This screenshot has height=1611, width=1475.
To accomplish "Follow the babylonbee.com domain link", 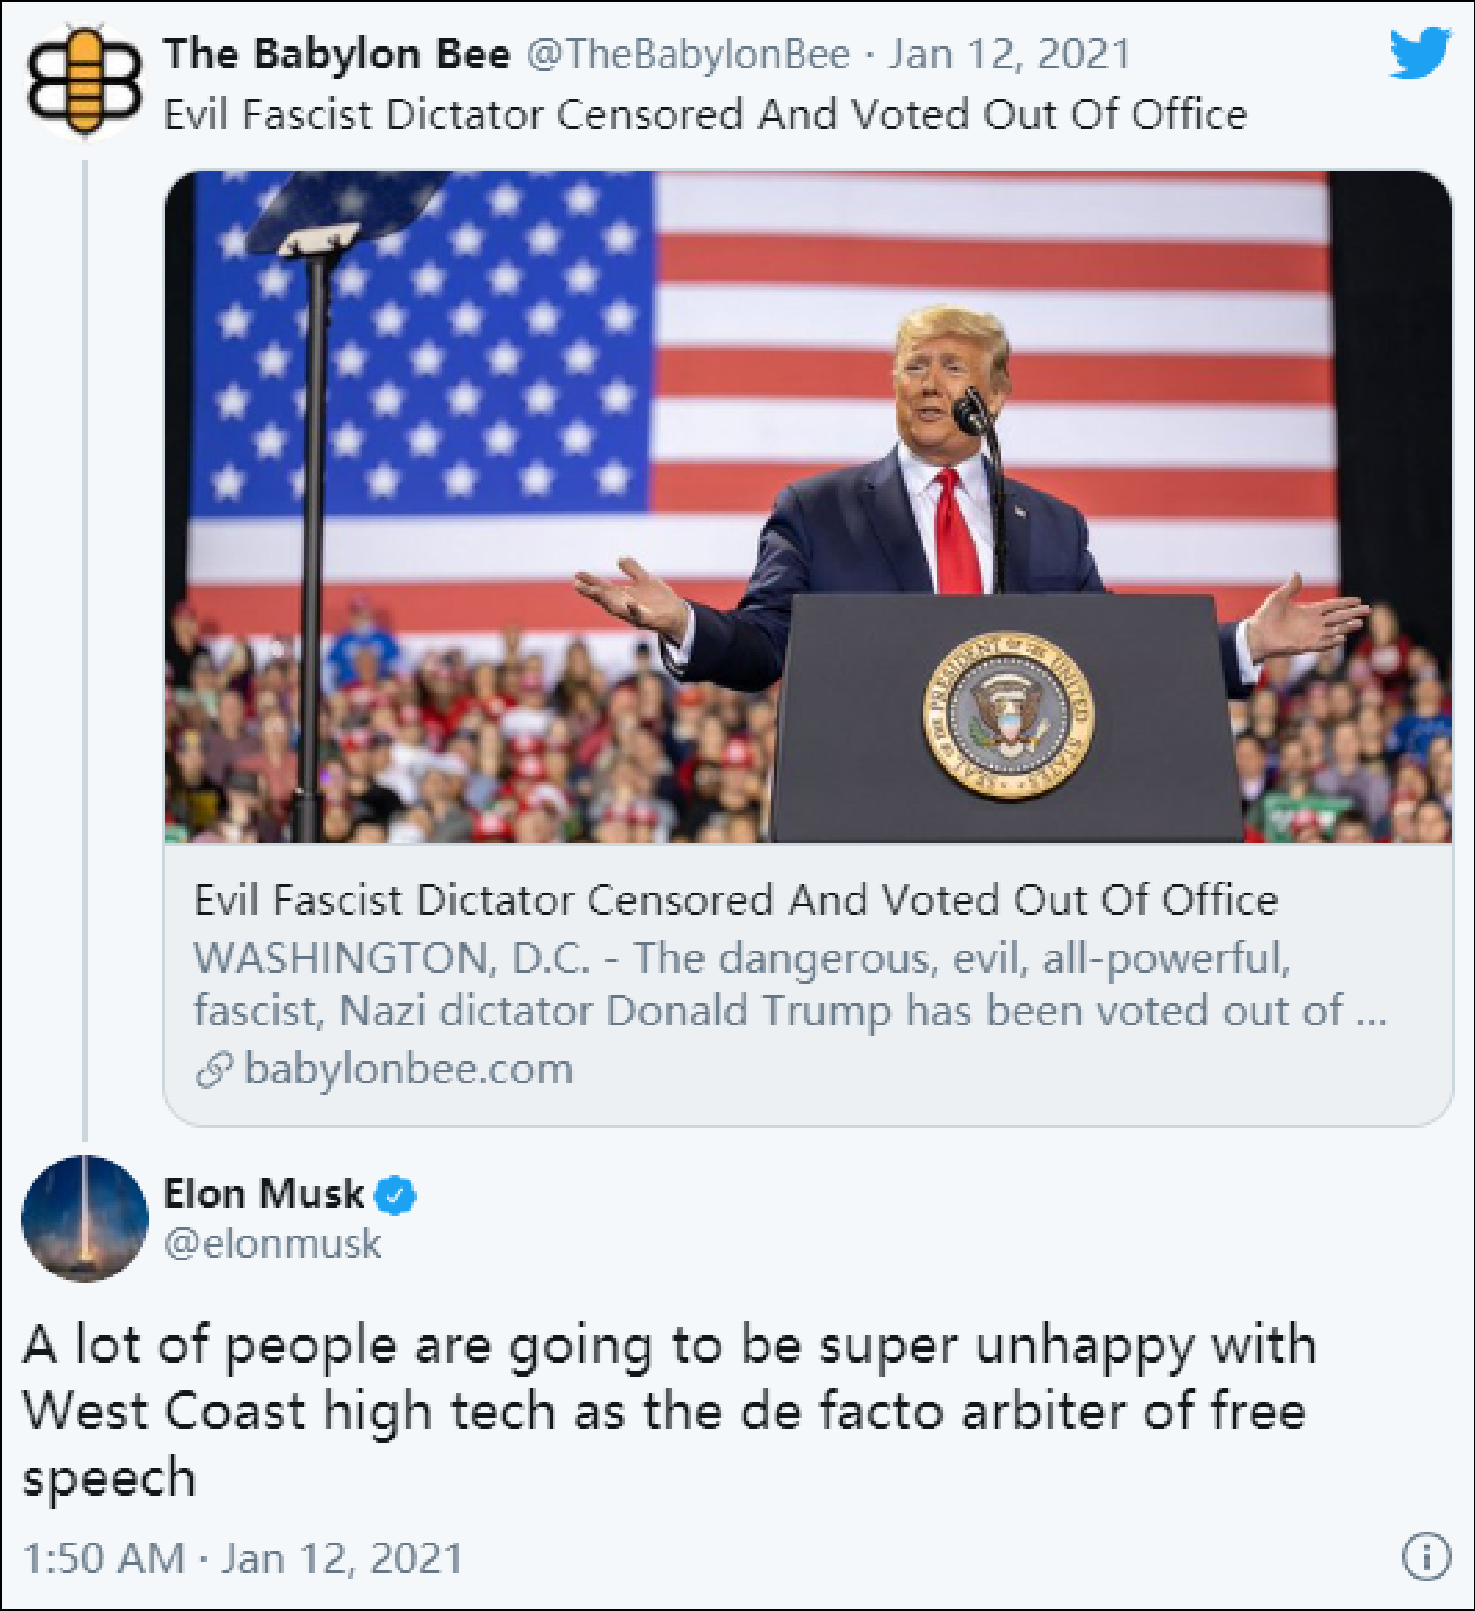I will pos(408,1069).
